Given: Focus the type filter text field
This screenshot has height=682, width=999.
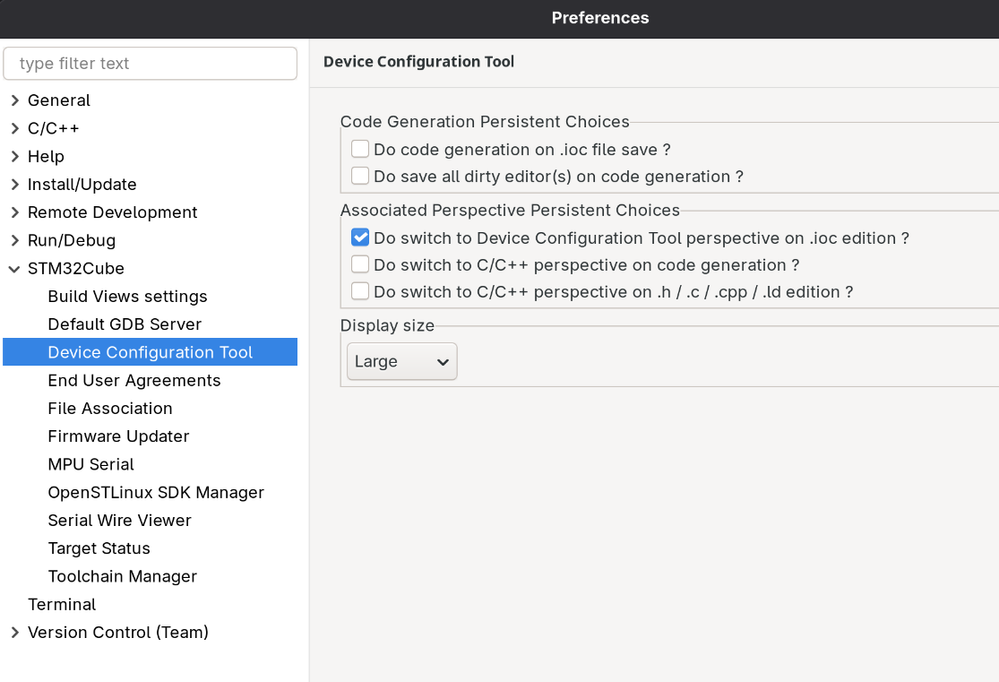Looking at the screenshot, I should (150, 63).
